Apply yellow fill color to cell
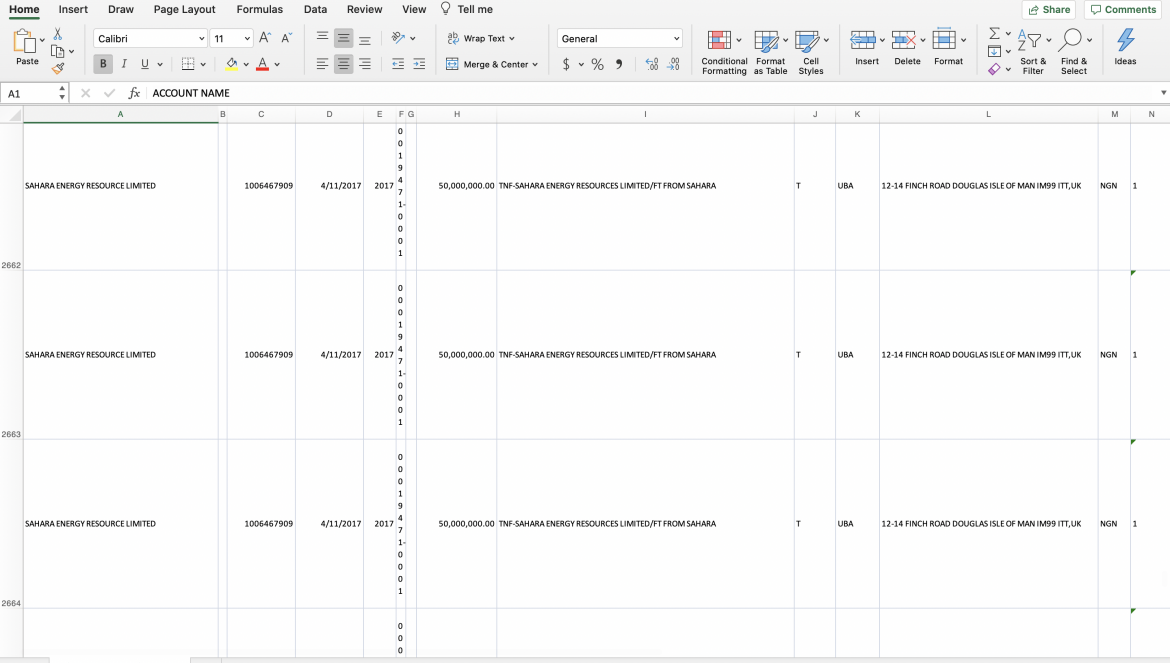 [x=231, y=64]
